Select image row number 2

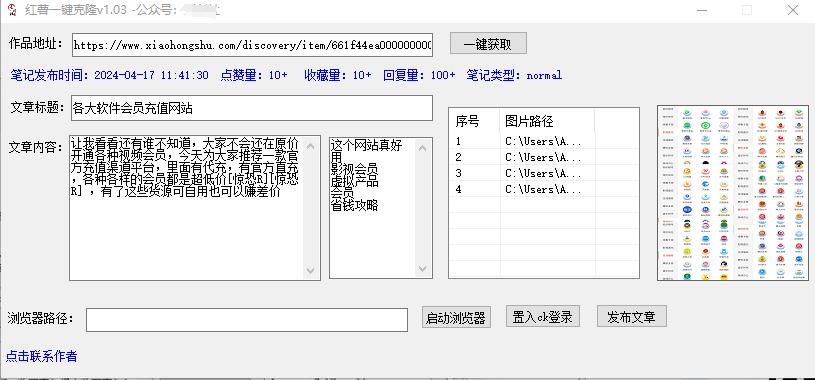[x=544, y=157]
